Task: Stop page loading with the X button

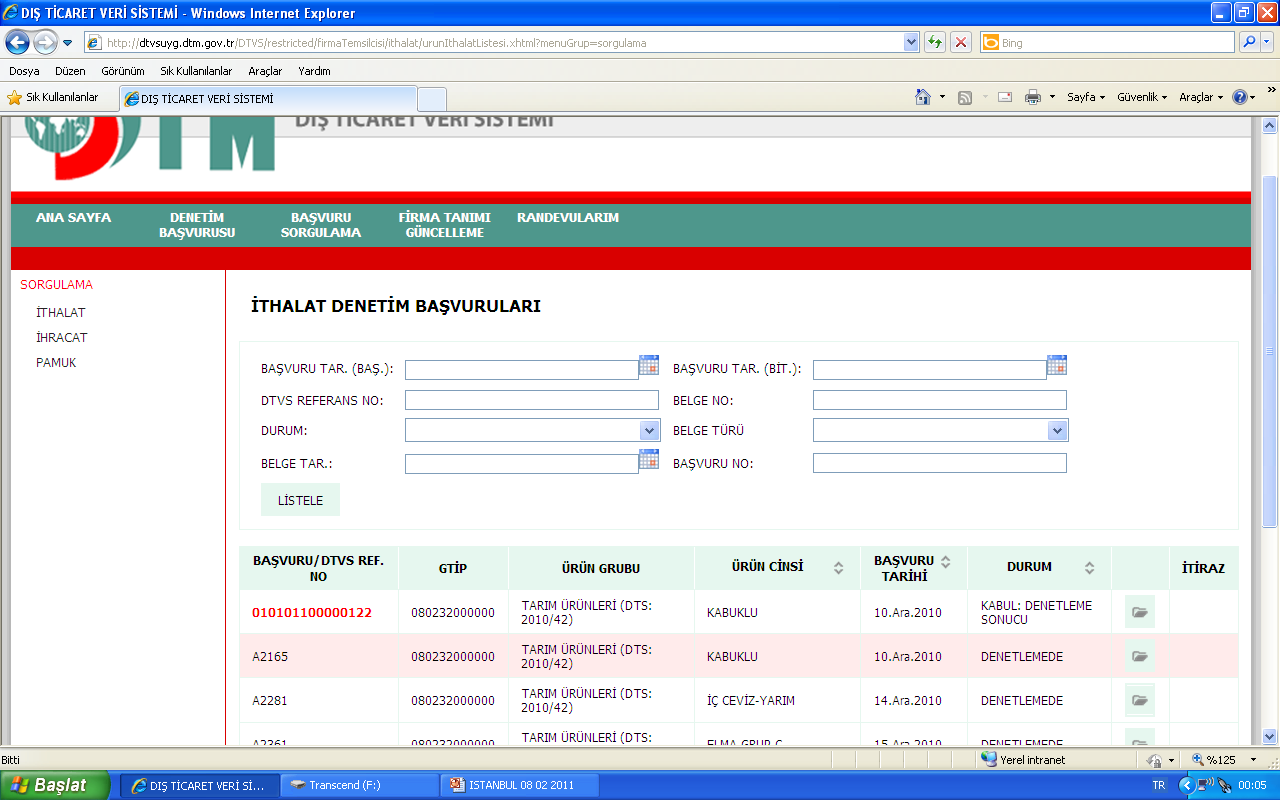Action: point(961,42)
